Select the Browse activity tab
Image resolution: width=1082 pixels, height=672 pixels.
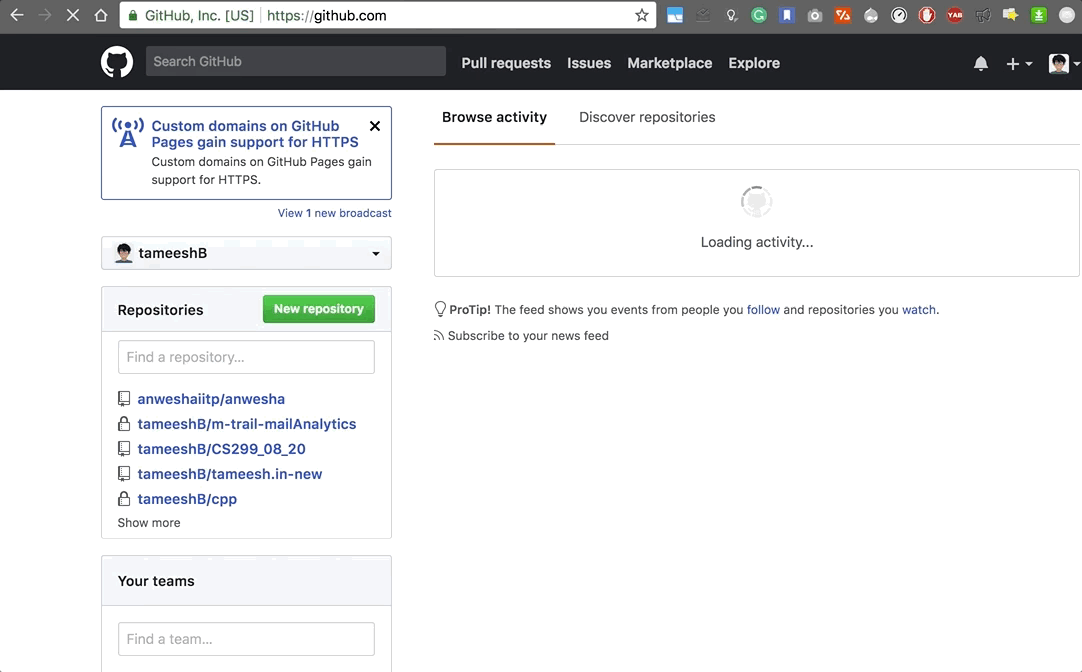[494, 117]
